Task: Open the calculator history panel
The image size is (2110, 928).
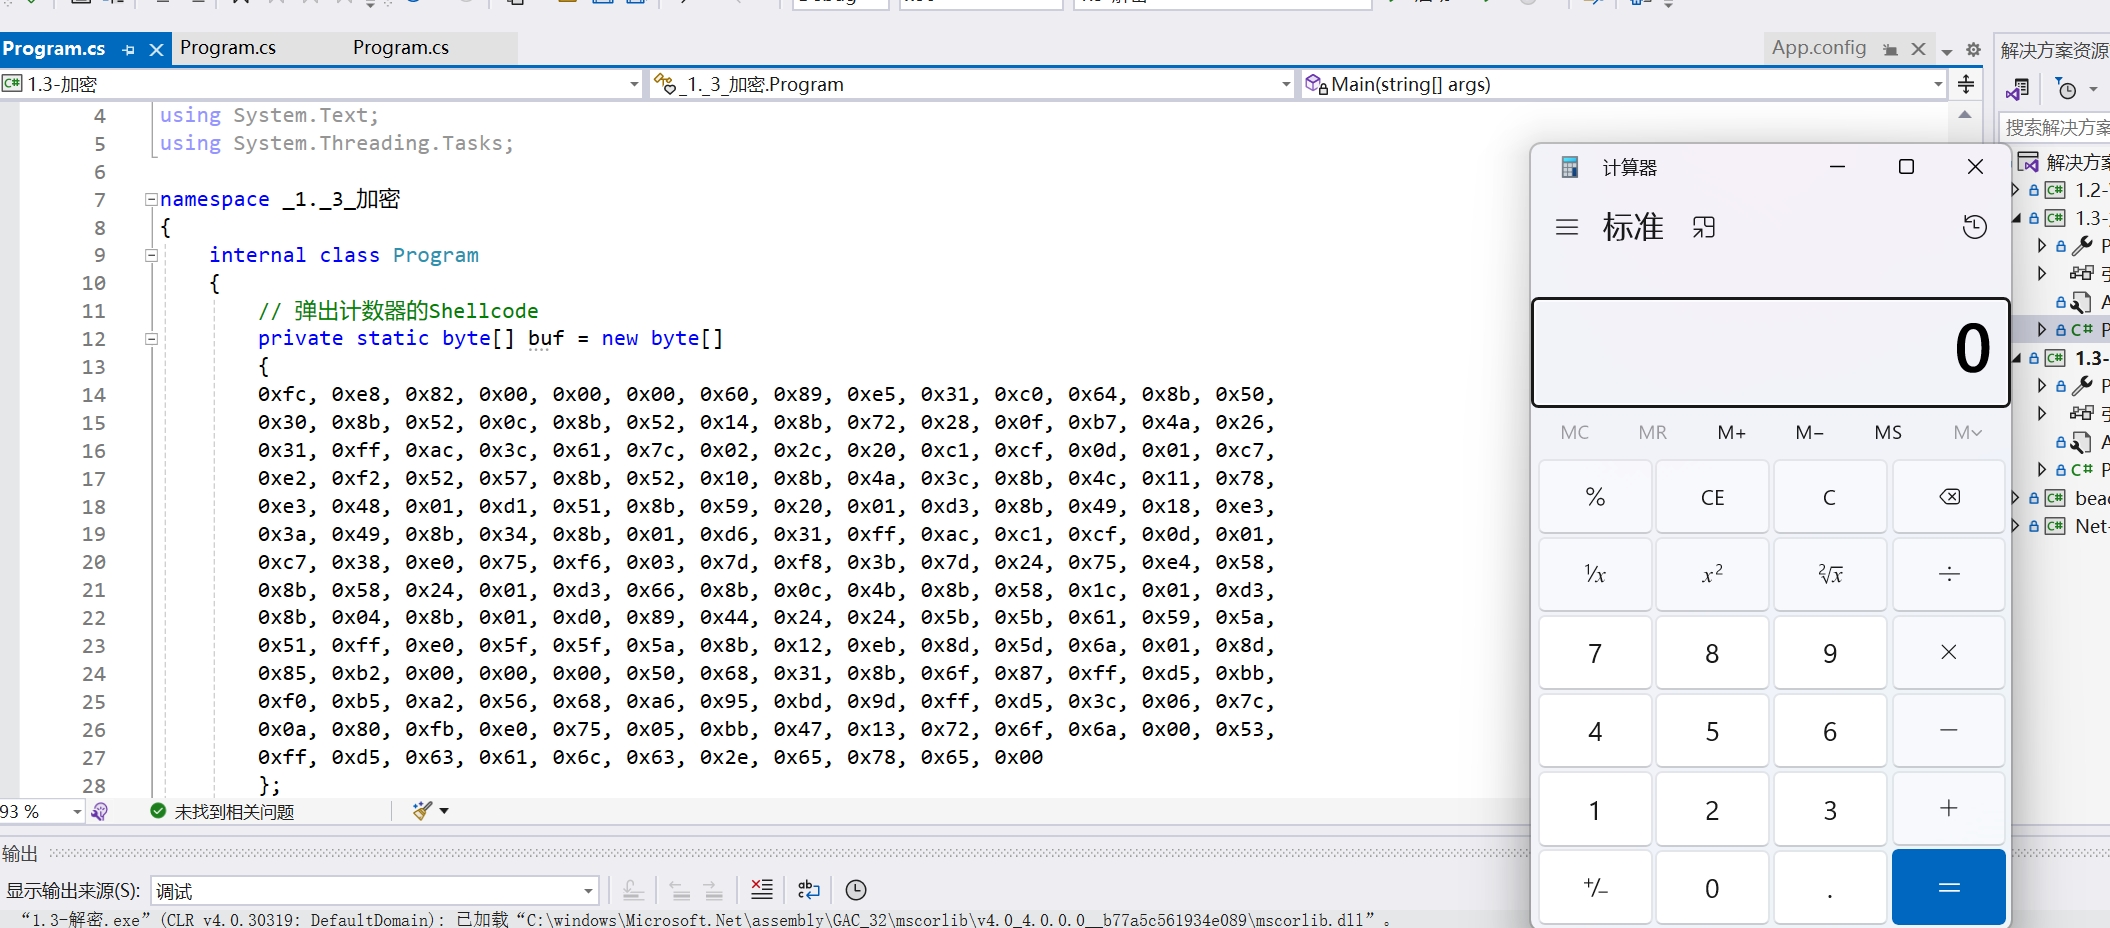Action: click(x=1974, y=228)
